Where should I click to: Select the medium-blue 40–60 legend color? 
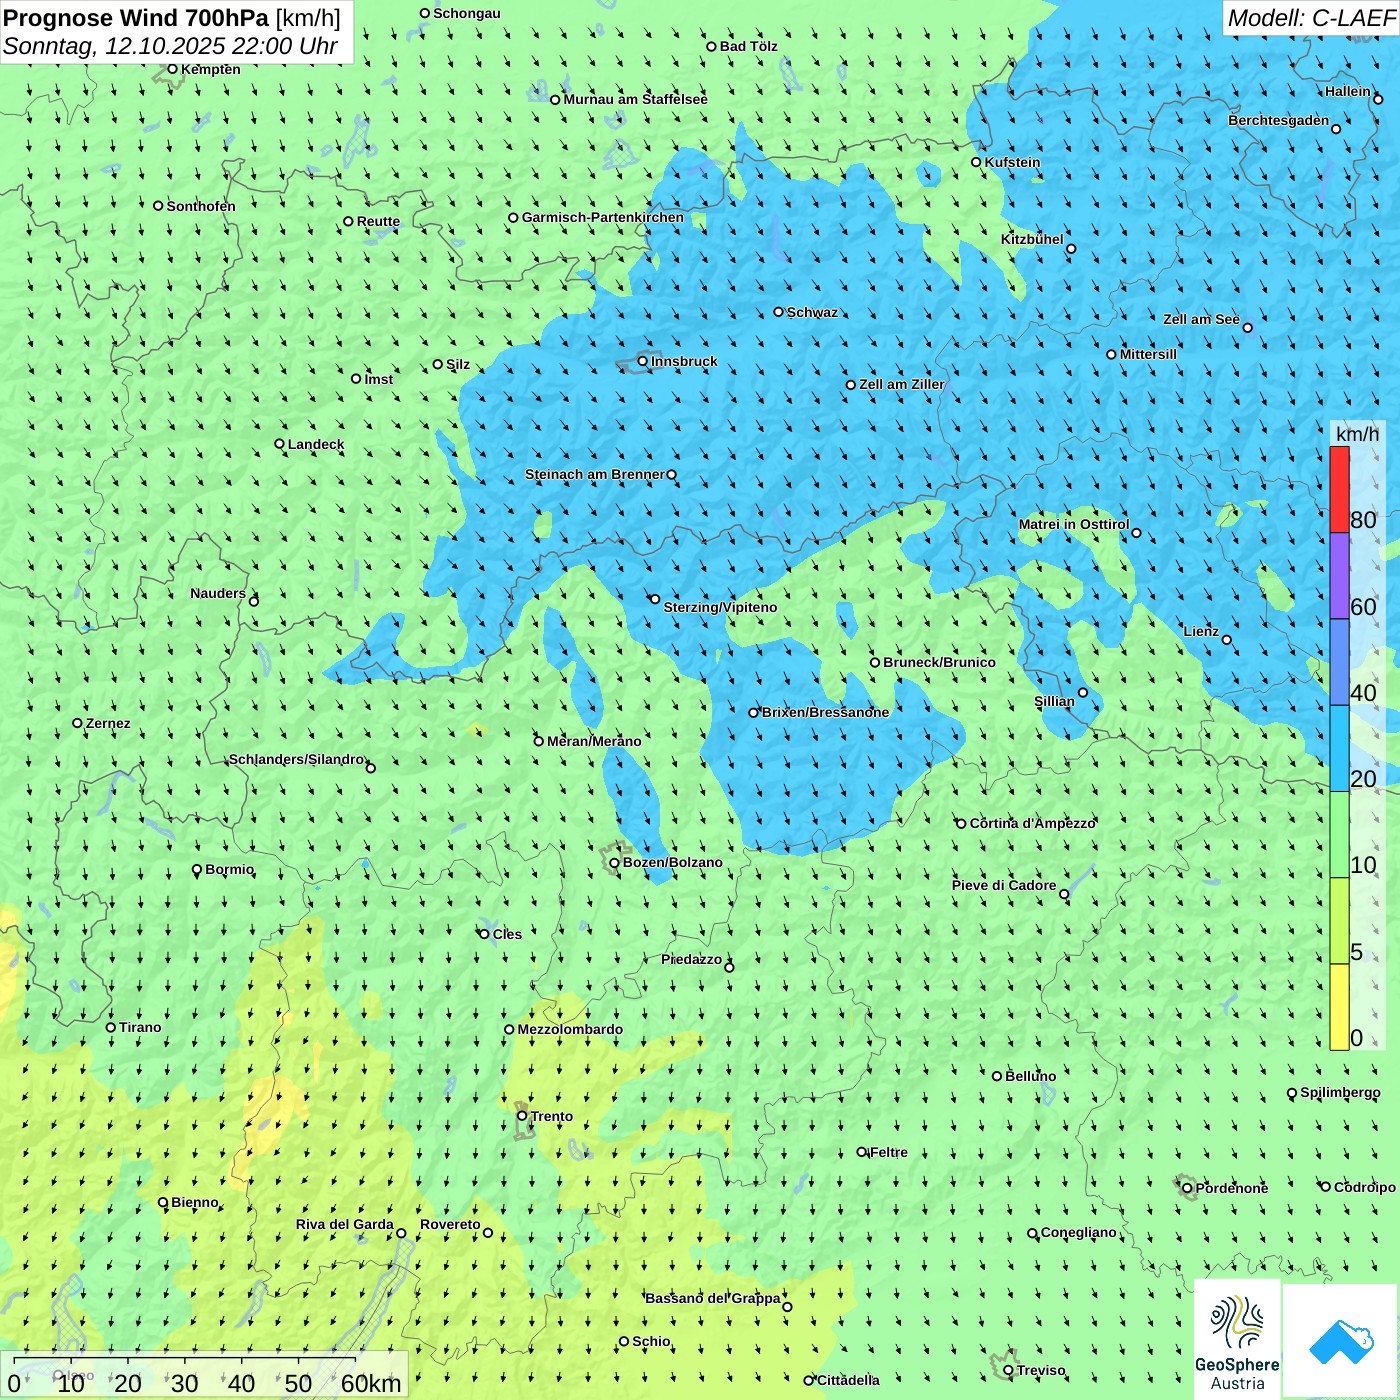[x=1339, y=663]
